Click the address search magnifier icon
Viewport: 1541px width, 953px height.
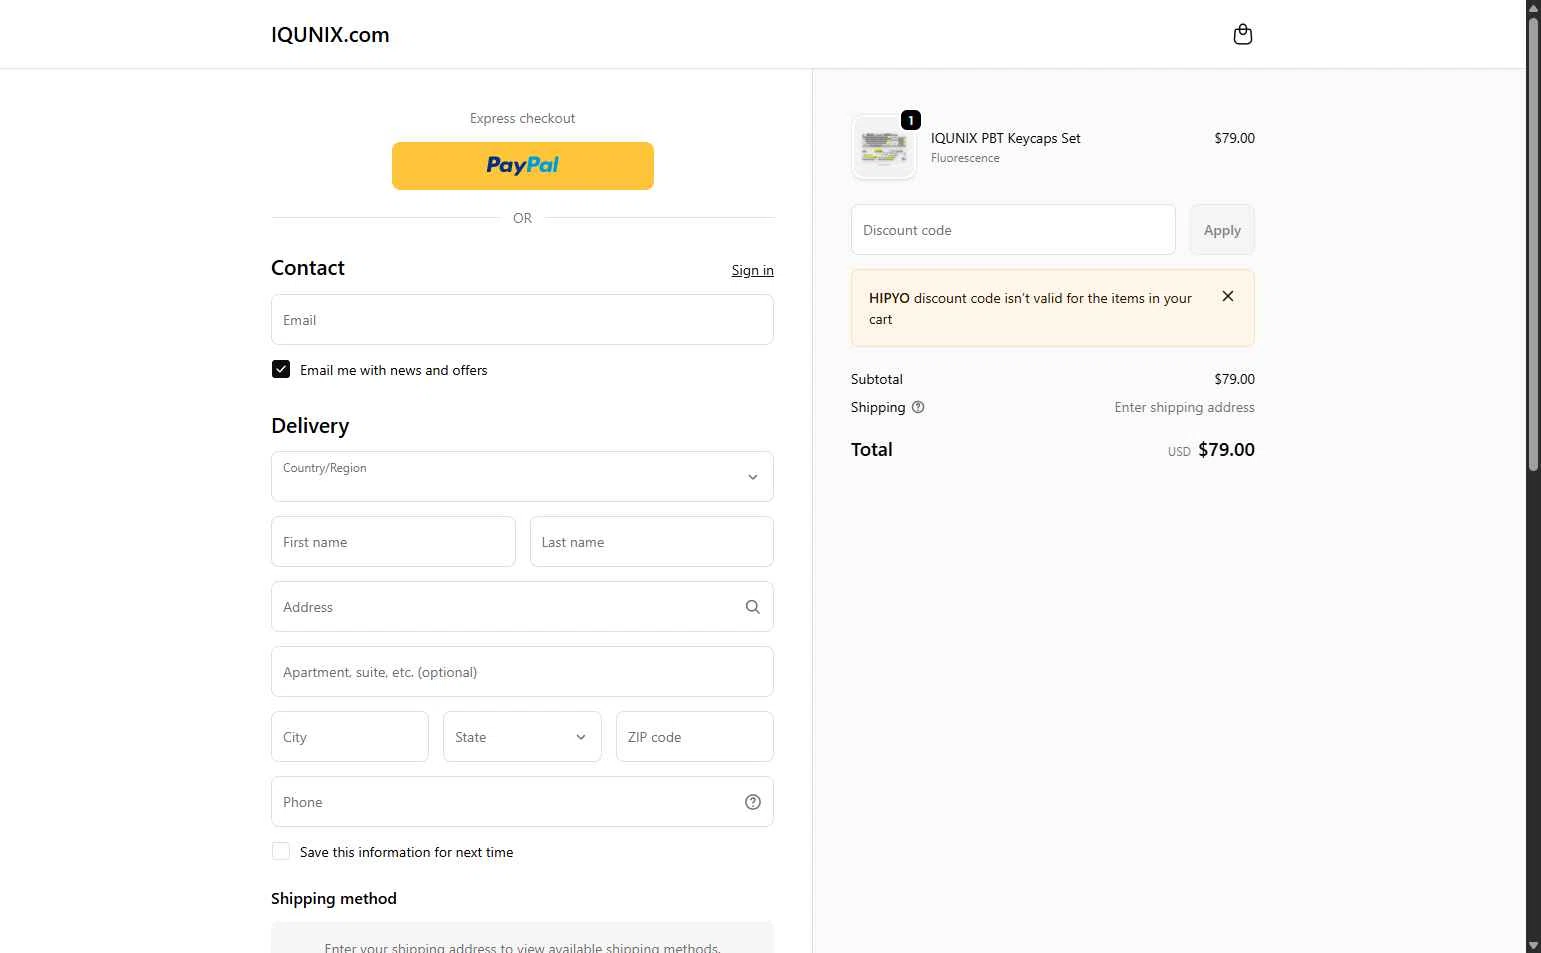pyautogui.click(x=753, y=607)
